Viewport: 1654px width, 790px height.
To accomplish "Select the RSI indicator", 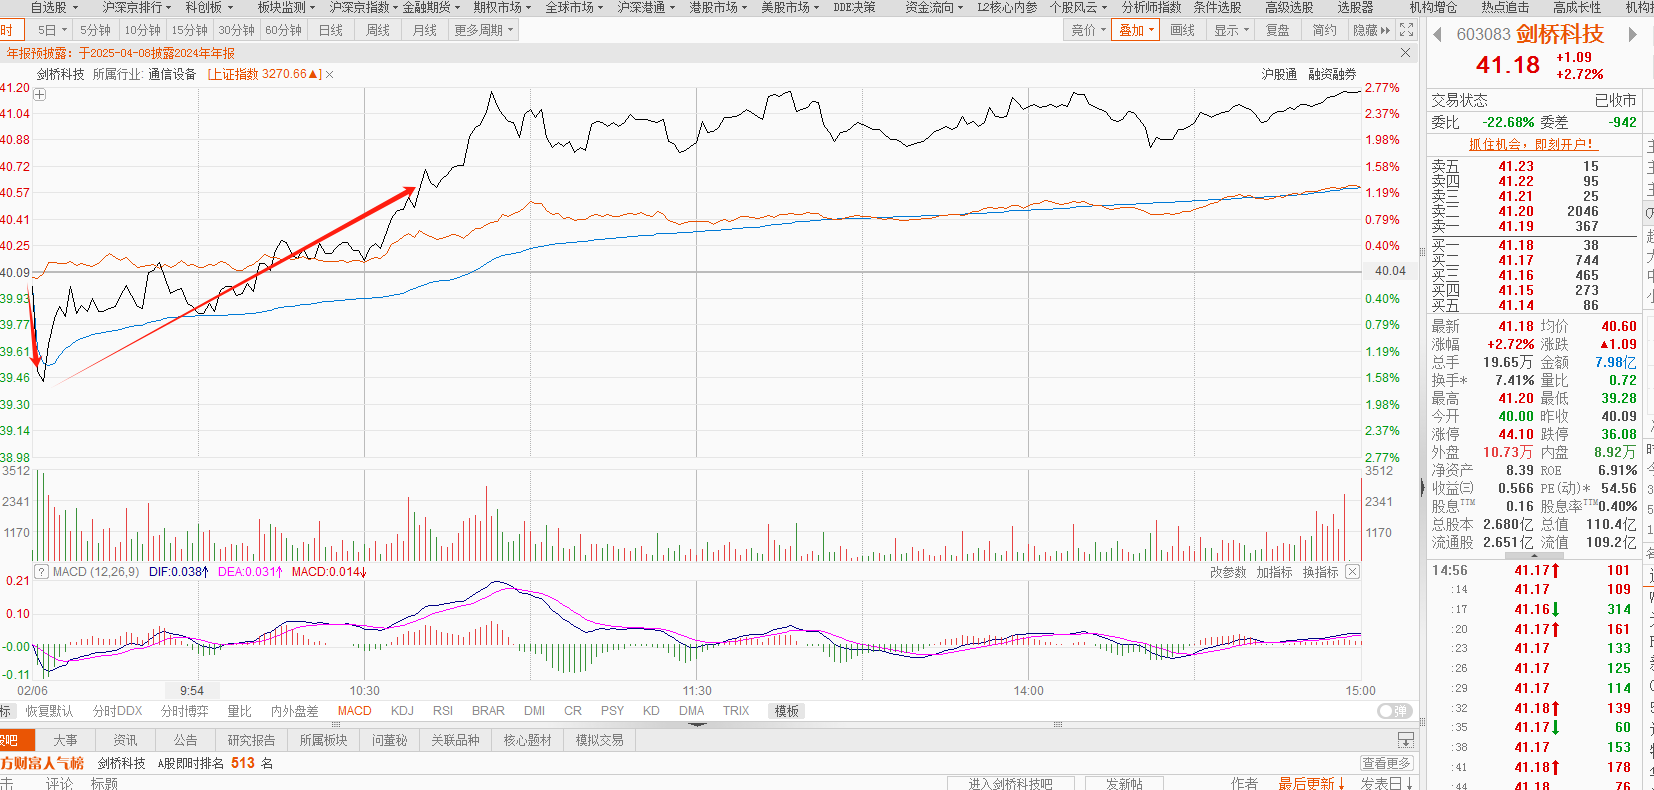I will tap(443, 711).
